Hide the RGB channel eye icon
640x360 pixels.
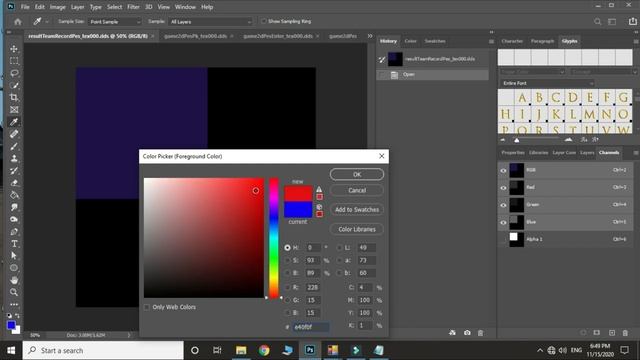point(503,171)
